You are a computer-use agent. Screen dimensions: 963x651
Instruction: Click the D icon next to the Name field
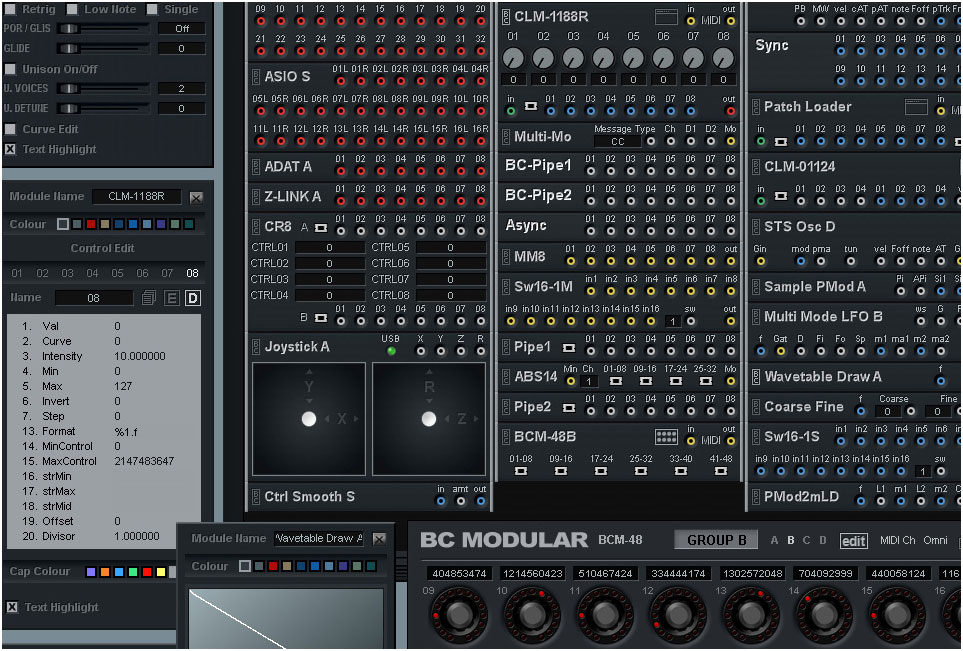coord(193,296)
